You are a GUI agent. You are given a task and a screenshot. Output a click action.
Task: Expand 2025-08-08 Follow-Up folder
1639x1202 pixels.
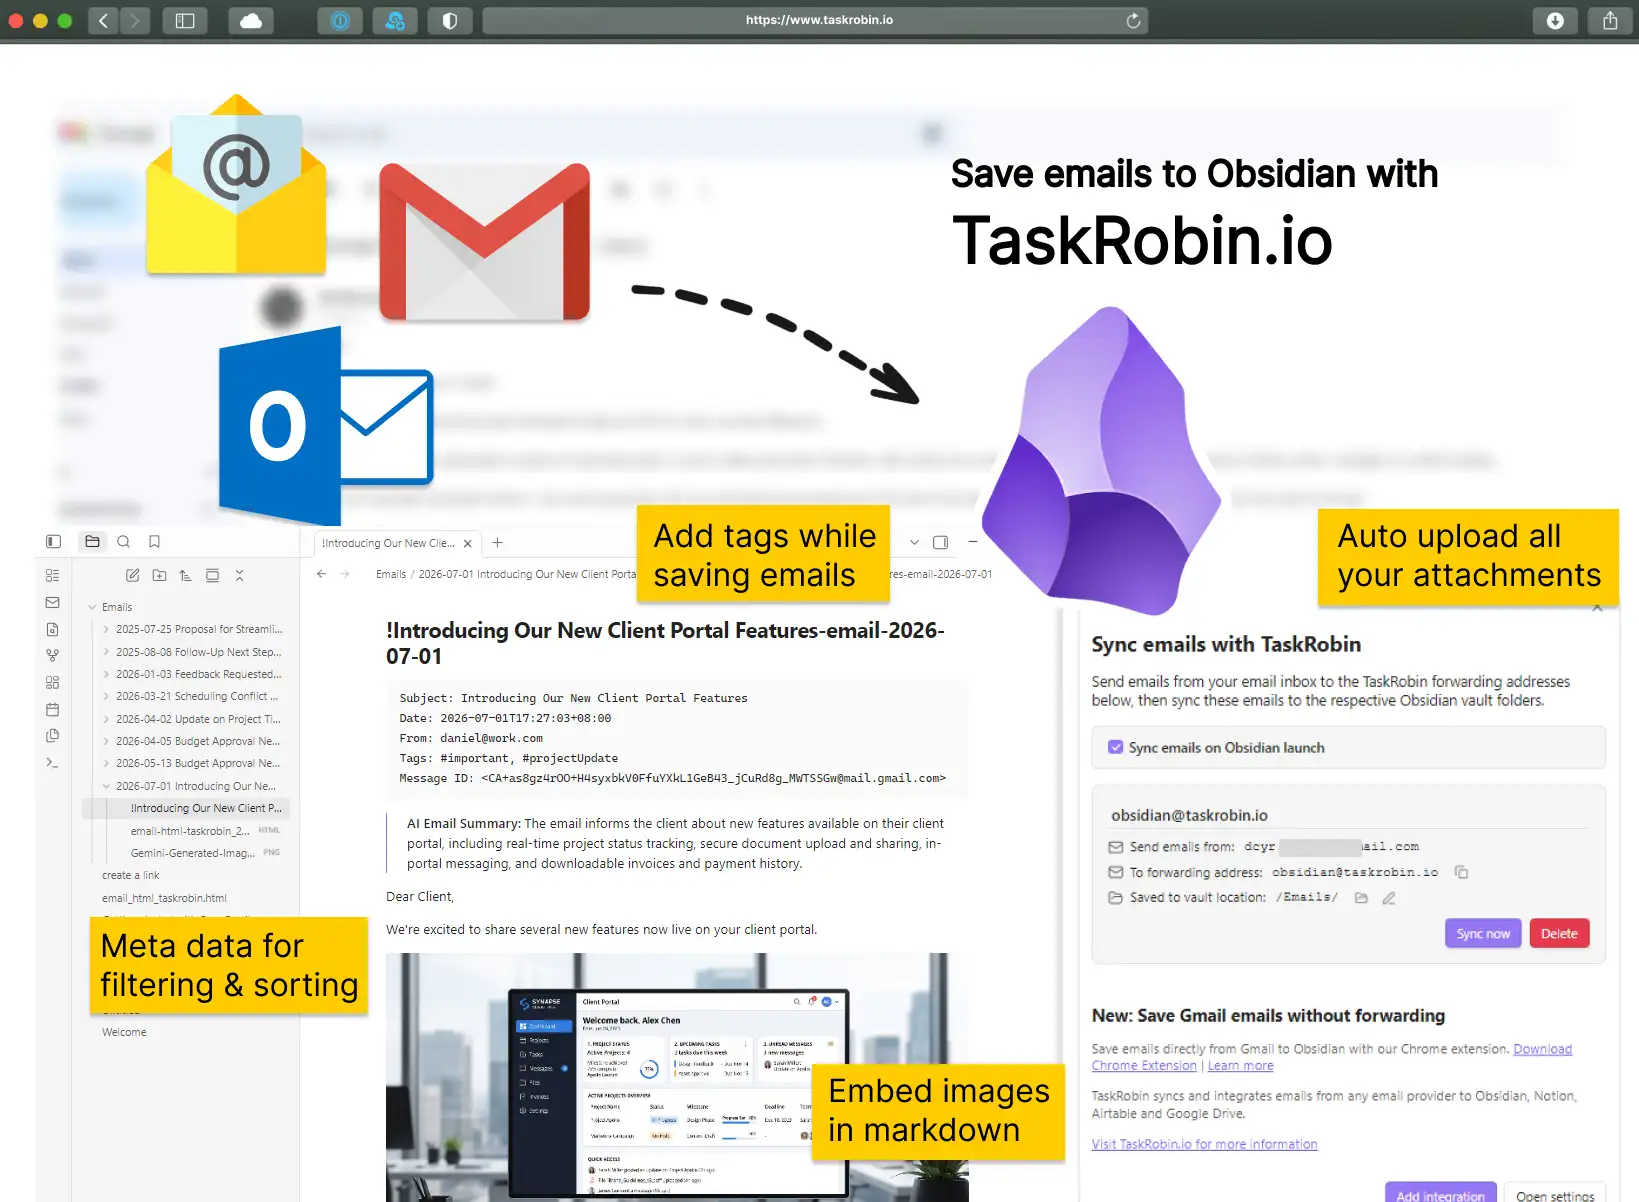pyautogui.click(x=106, y=652)
